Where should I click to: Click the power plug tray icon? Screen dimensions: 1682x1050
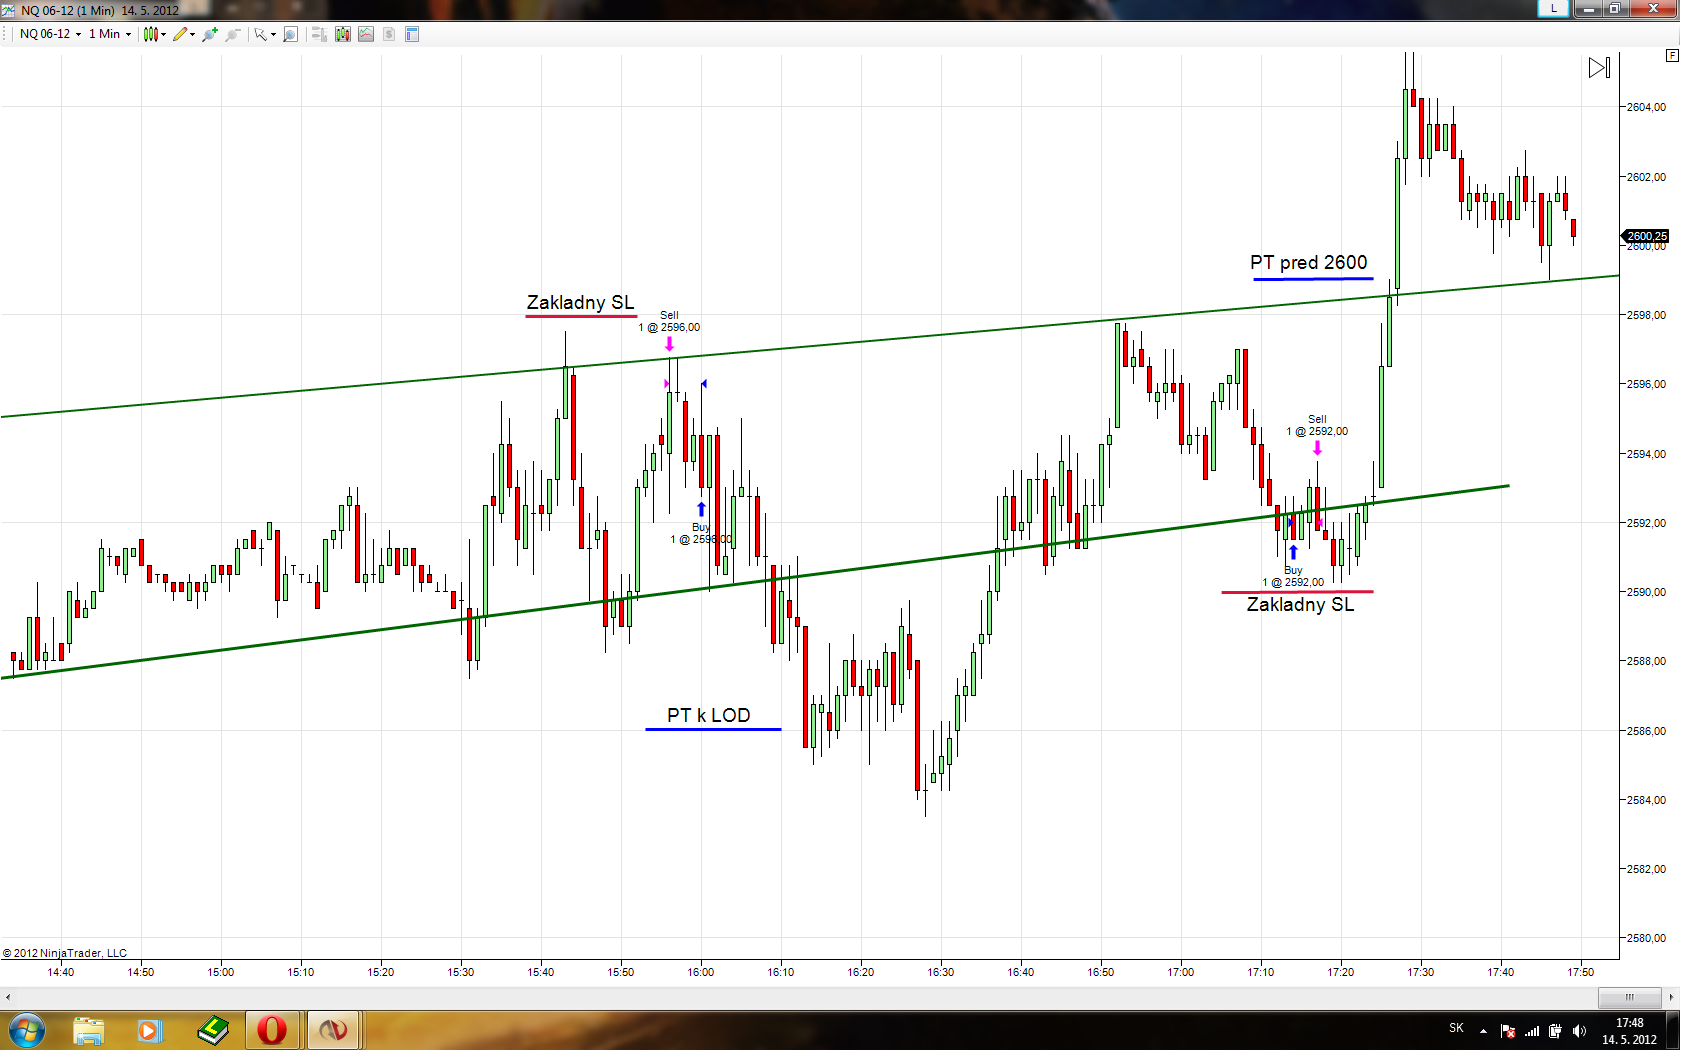click(x=1555, y=1031)
